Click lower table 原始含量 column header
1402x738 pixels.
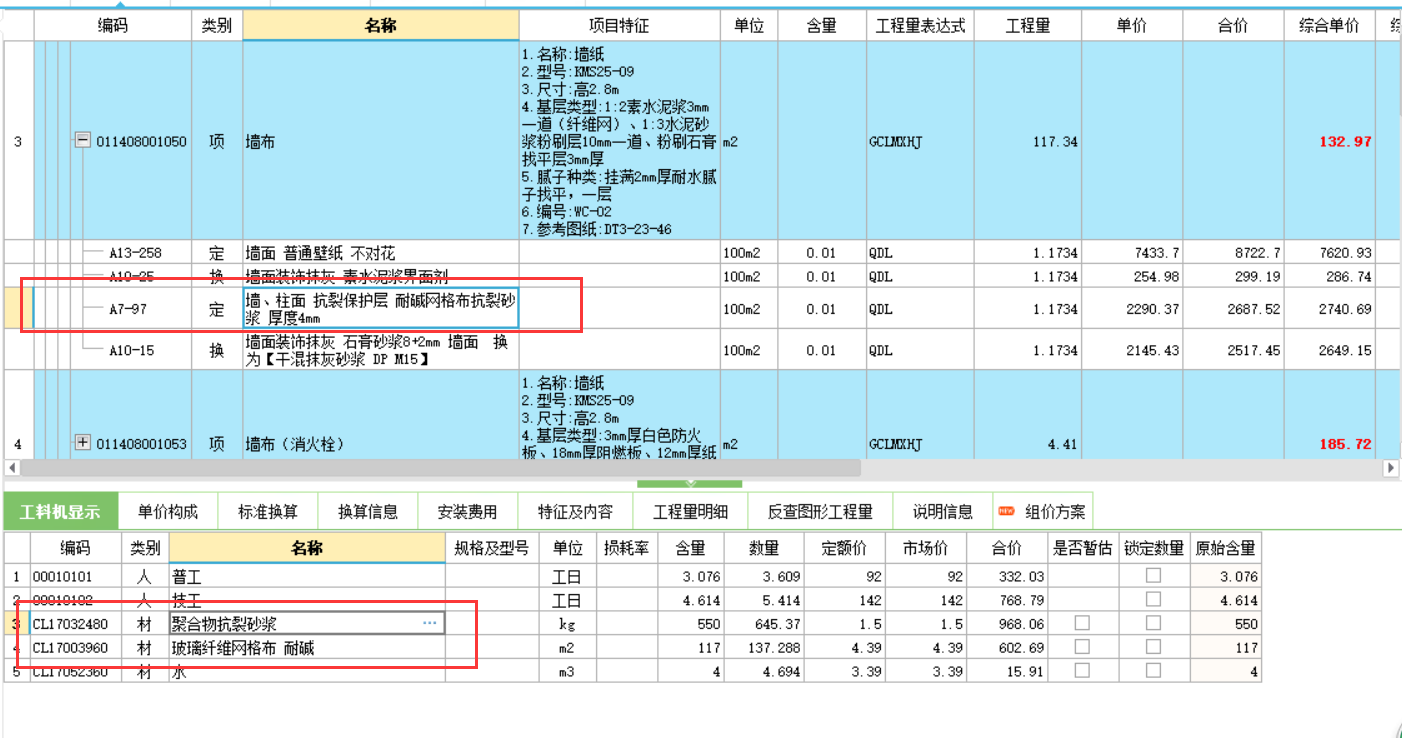point(1225,548)
